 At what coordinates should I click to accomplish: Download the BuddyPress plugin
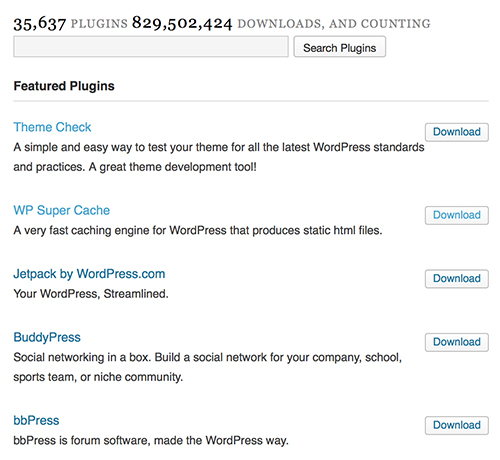(457, 342)
